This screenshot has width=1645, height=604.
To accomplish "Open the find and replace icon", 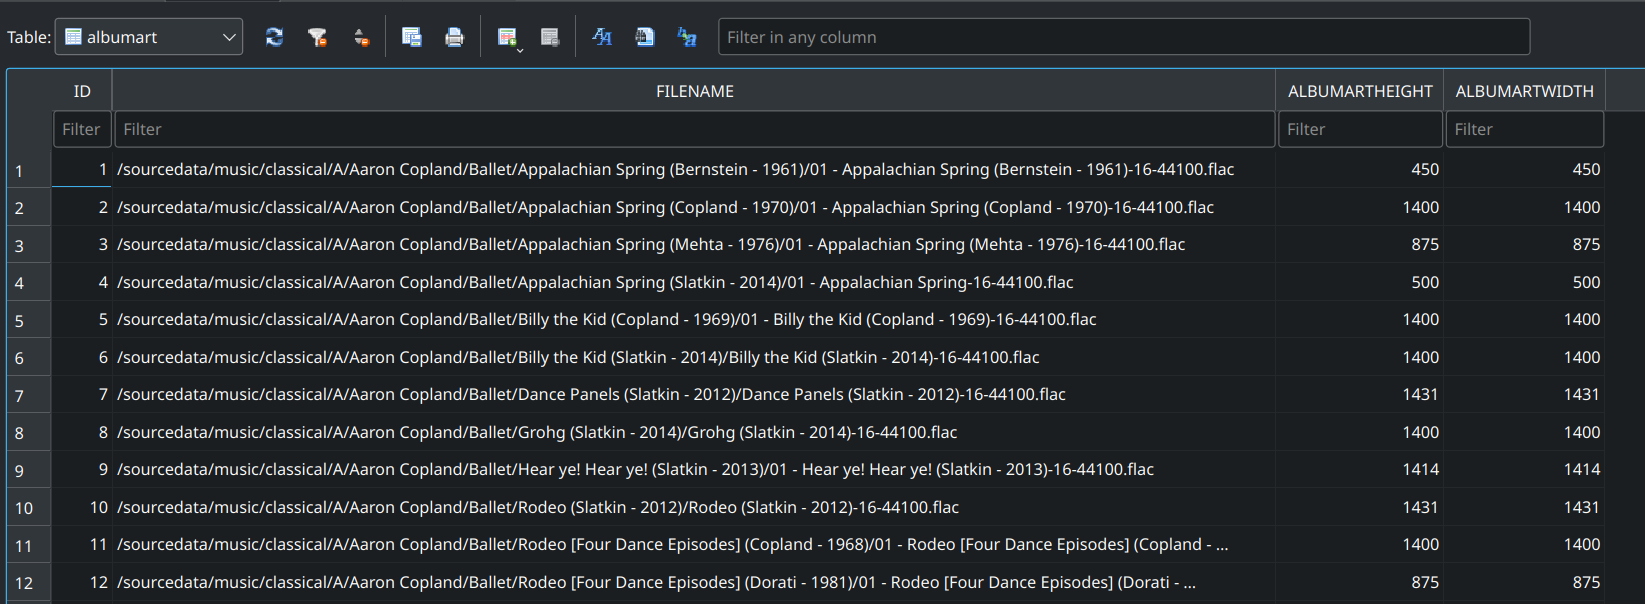I will (687, 37).
